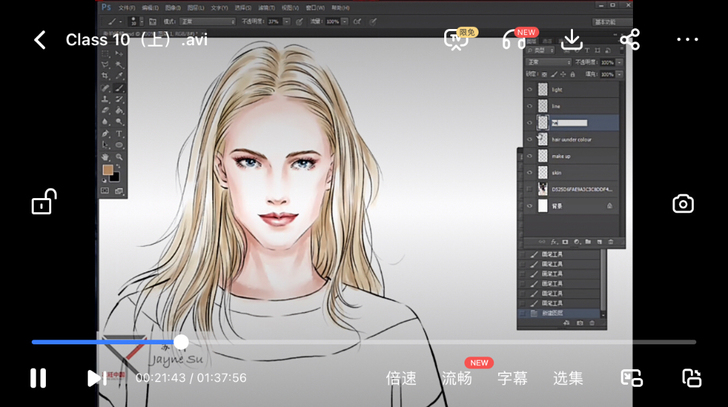Viewport: 728px width, 407px height.
Task: Open the 流畅 quality selector
Action: tap(457, 378)
